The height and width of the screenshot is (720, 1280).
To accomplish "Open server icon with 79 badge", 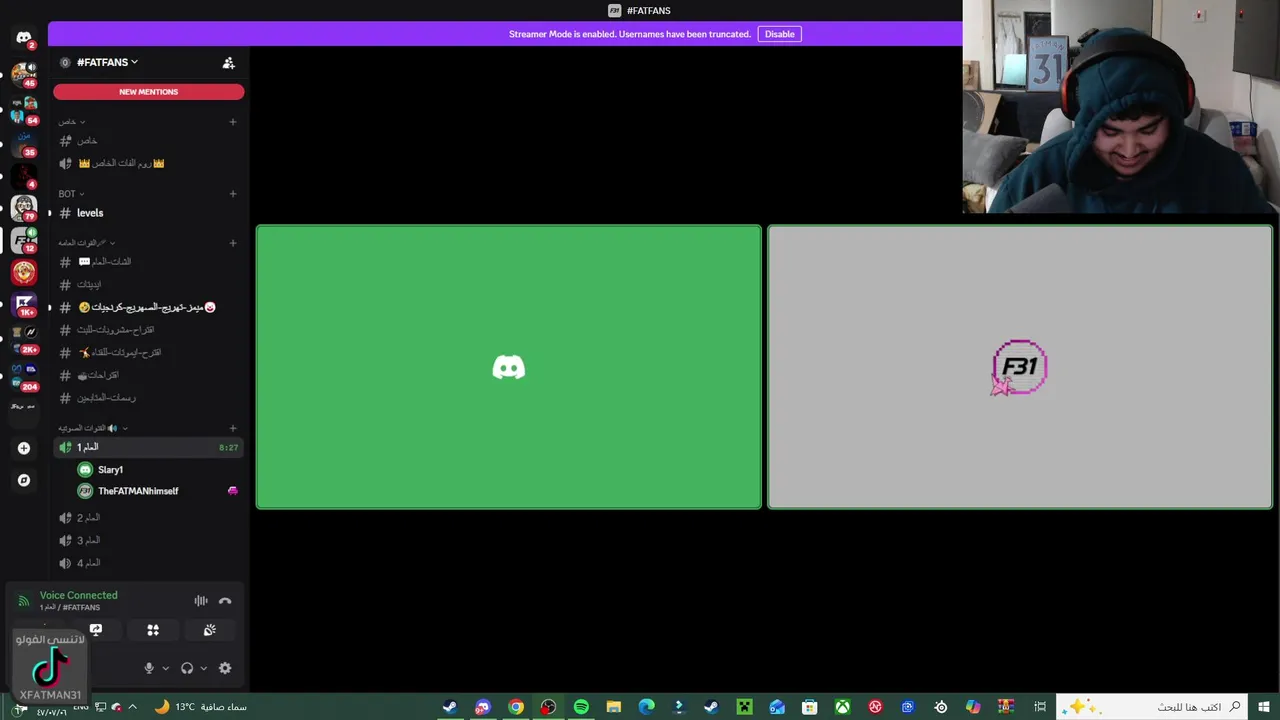I will click(24, 207).
